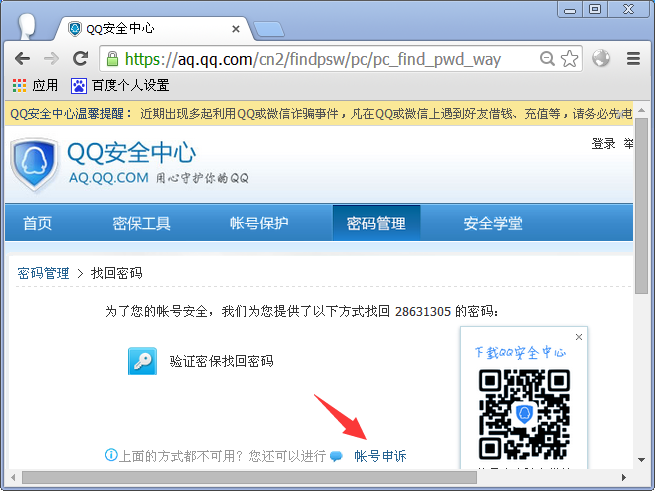Image resolution: width=655 pixels, height=491 pixels.
Task: Click the horizontal scrollbar thumb
Action: coord(249,477)
